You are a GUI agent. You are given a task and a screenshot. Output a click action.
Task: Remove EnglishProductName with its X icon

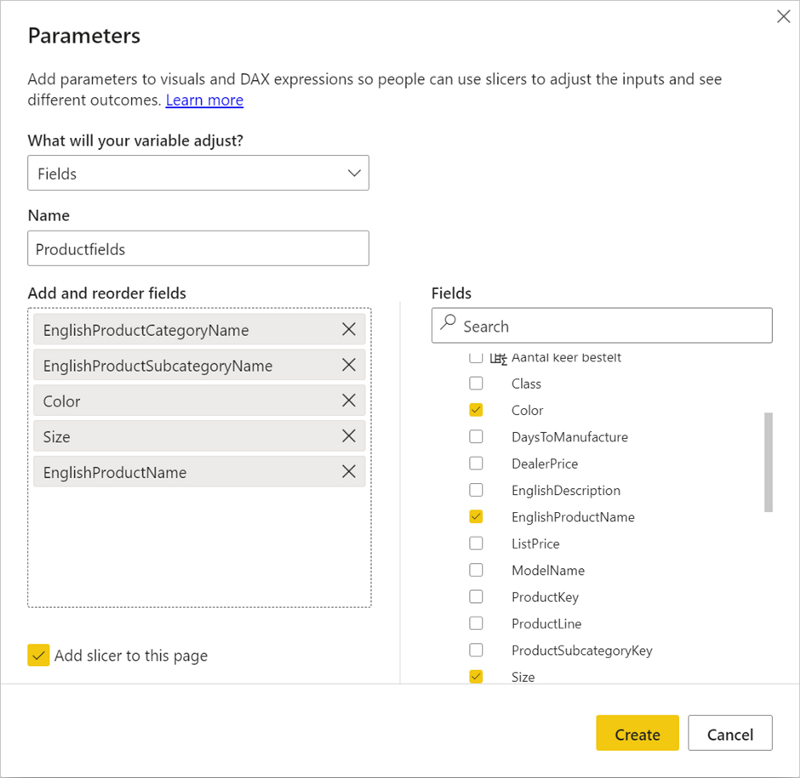(x=349, y=472)
